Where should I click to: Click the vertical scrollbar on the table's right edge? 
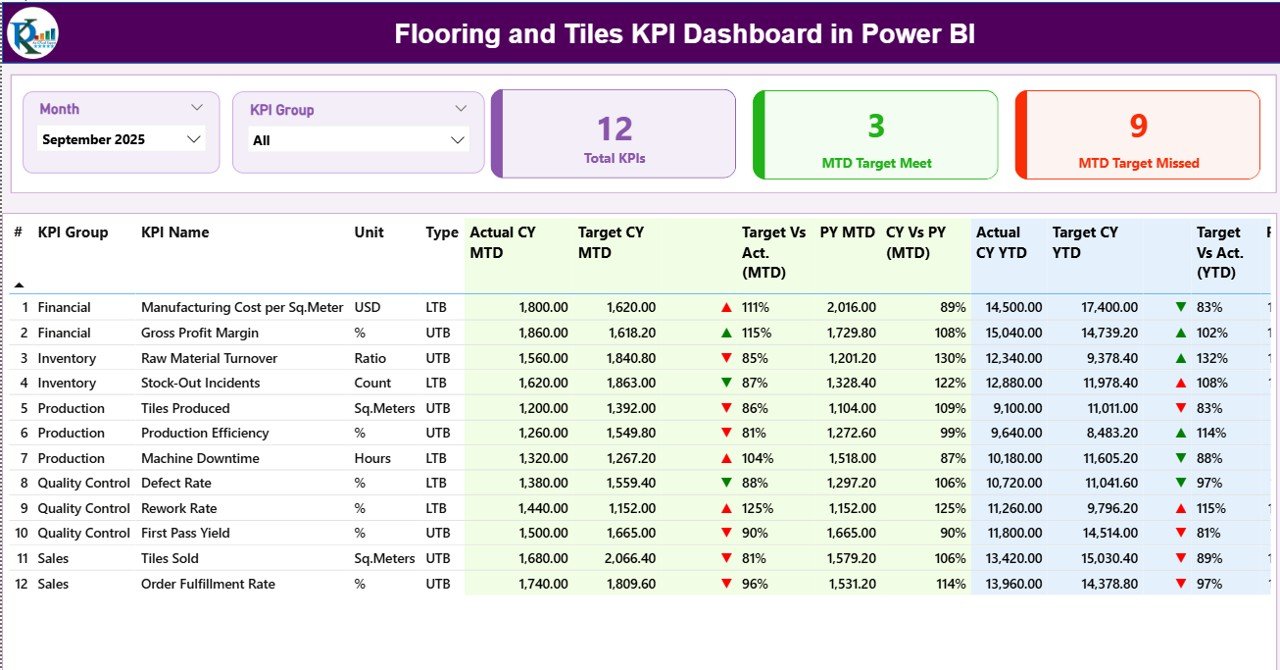pyautogui.click(x=1273, y=400)
